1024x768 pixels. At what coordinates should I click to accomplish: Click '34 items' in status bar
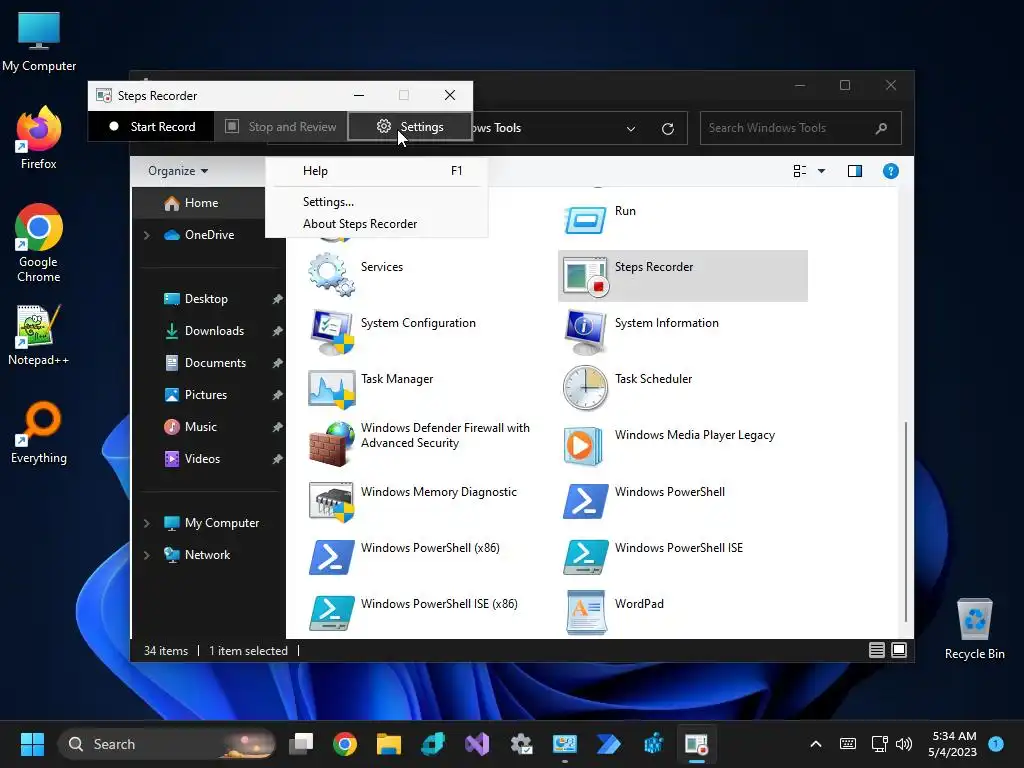[x=166, y=651]
